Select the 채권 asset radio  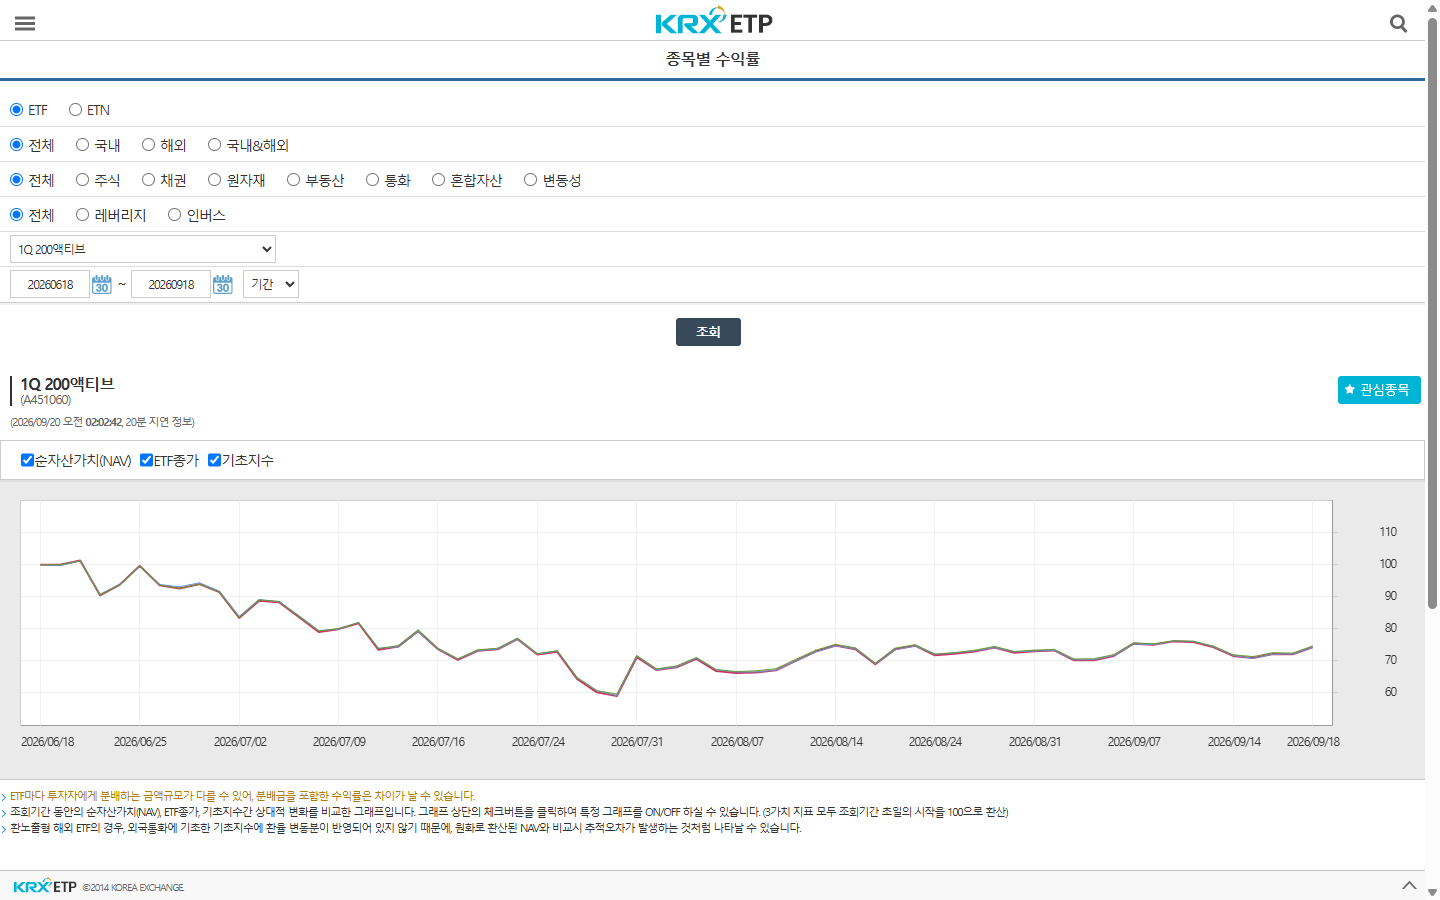pyautogui.click(x=148, y=180)
